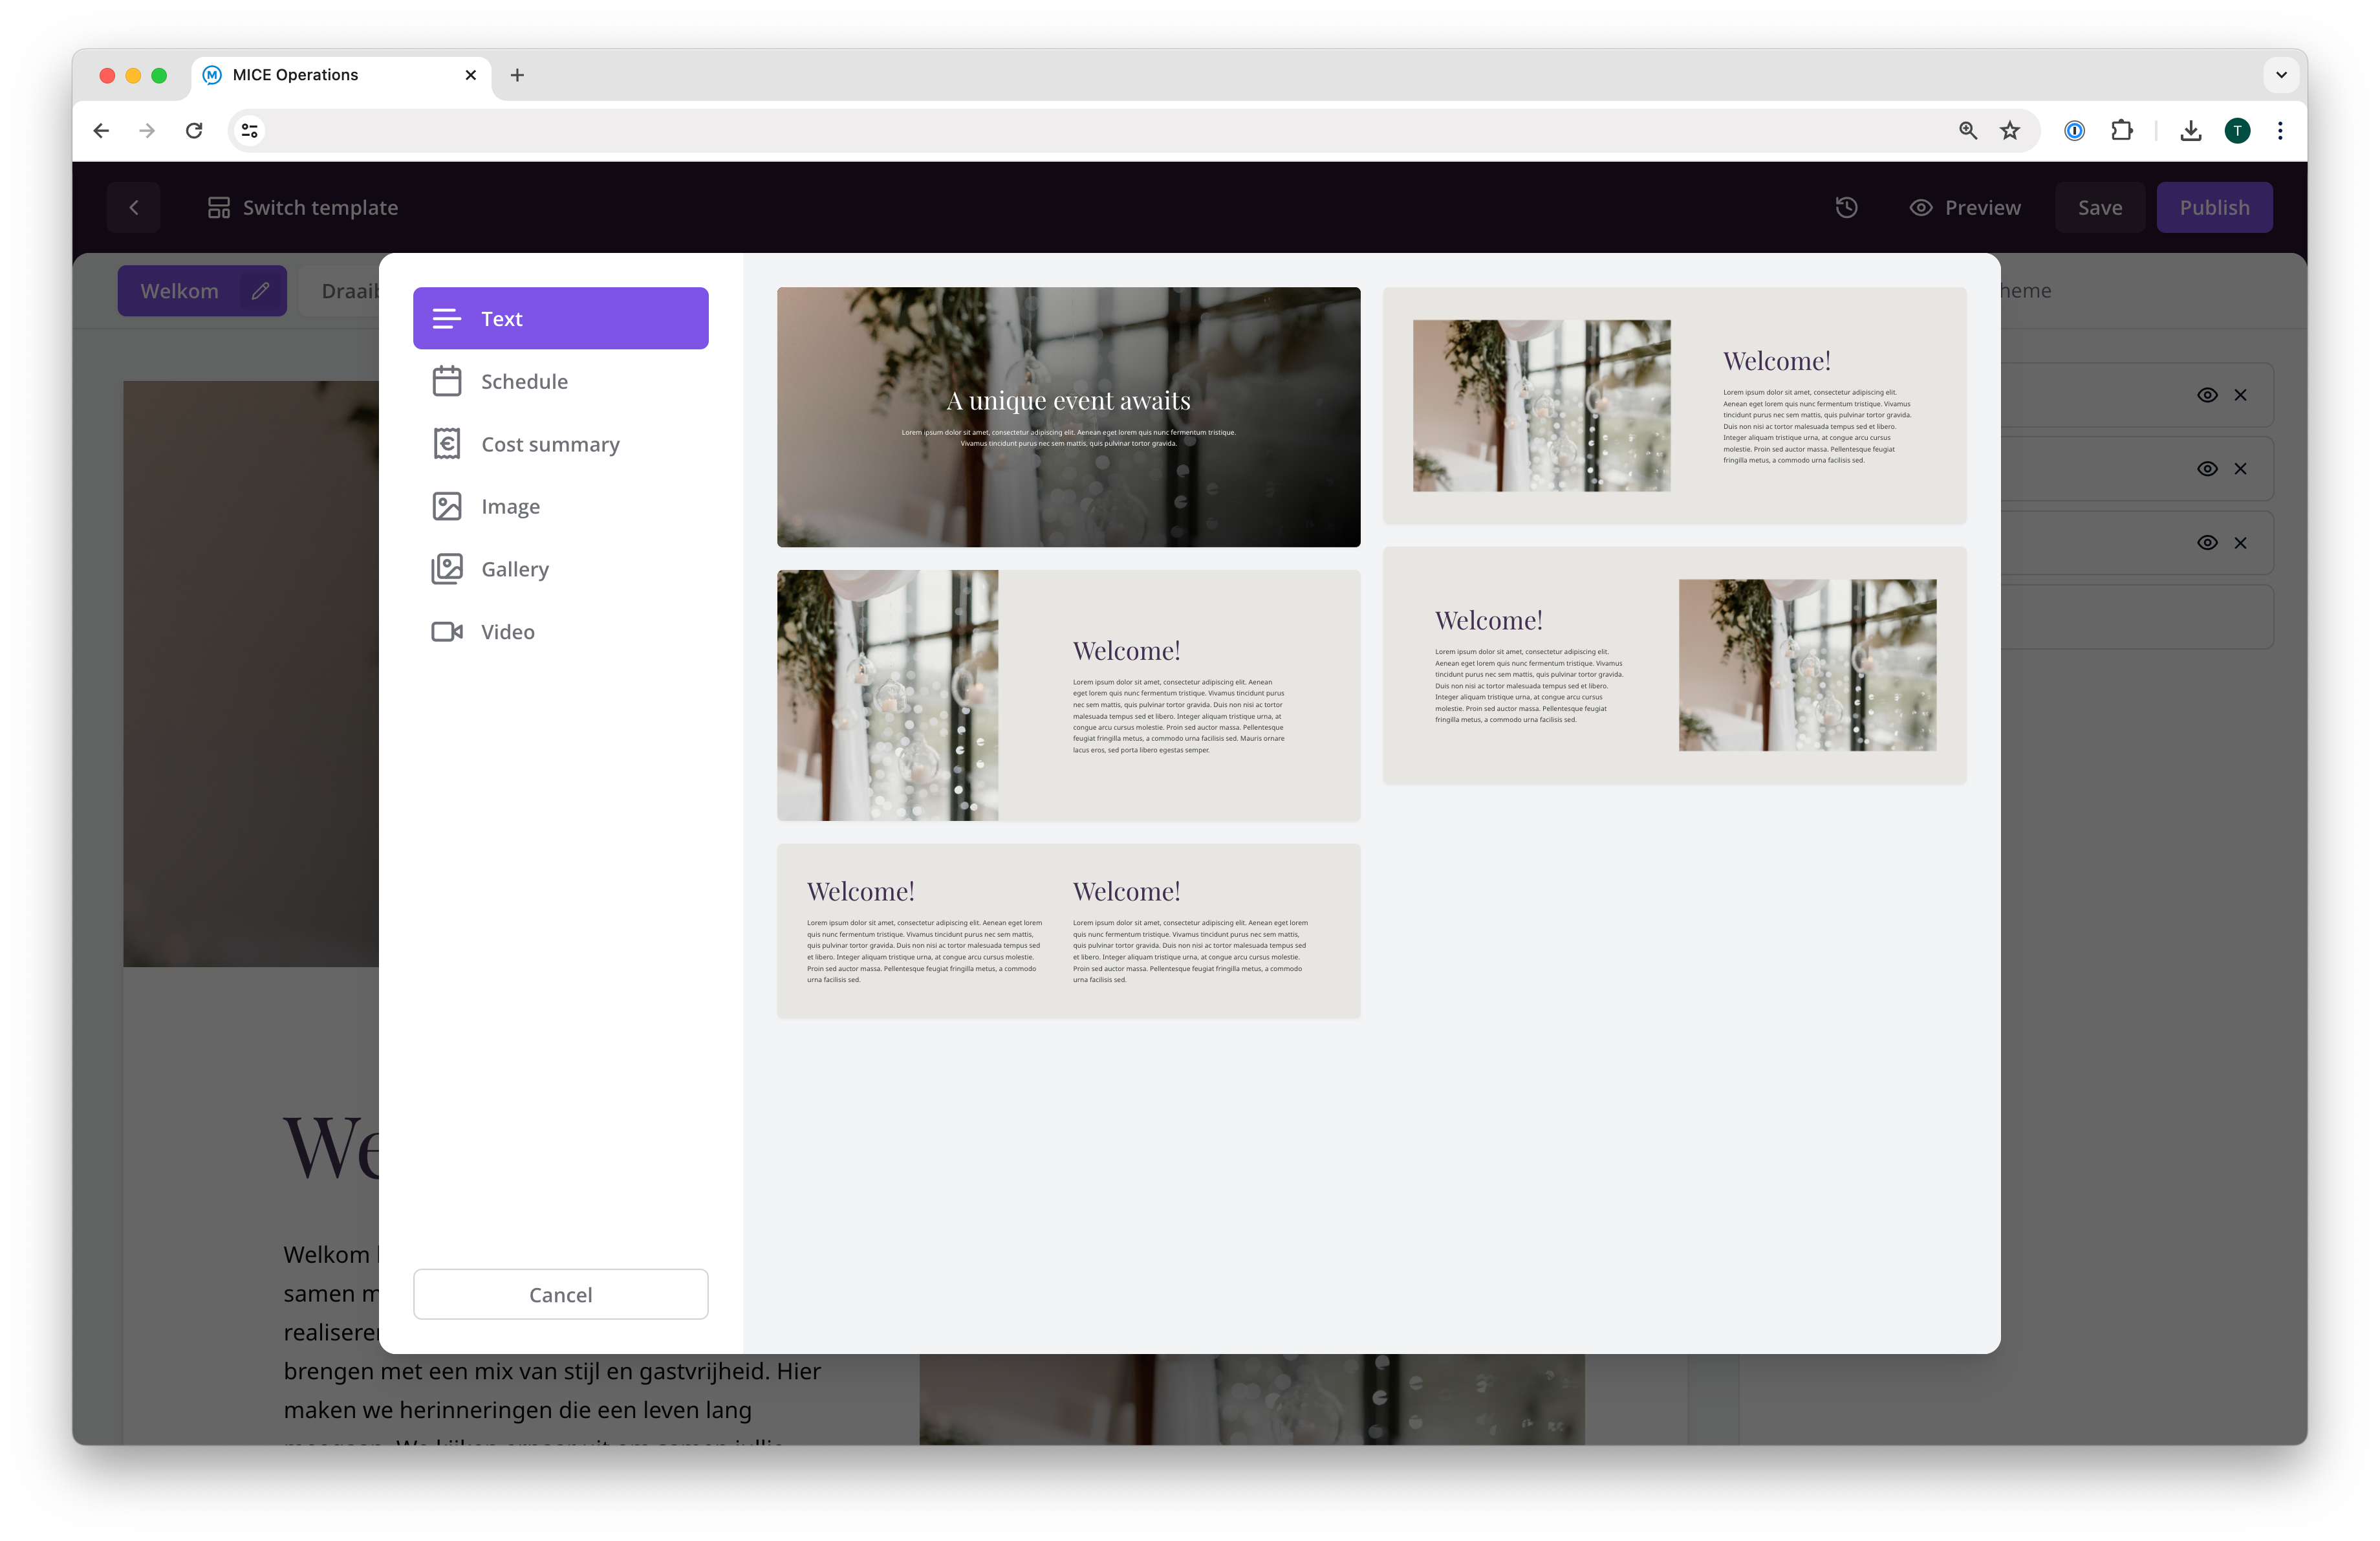Image resolution: width=2380 pixels, height=1541 pixels.
Task: Pick the 'A unique event awaits' hero layout
Action: (x=1068, y=417)
